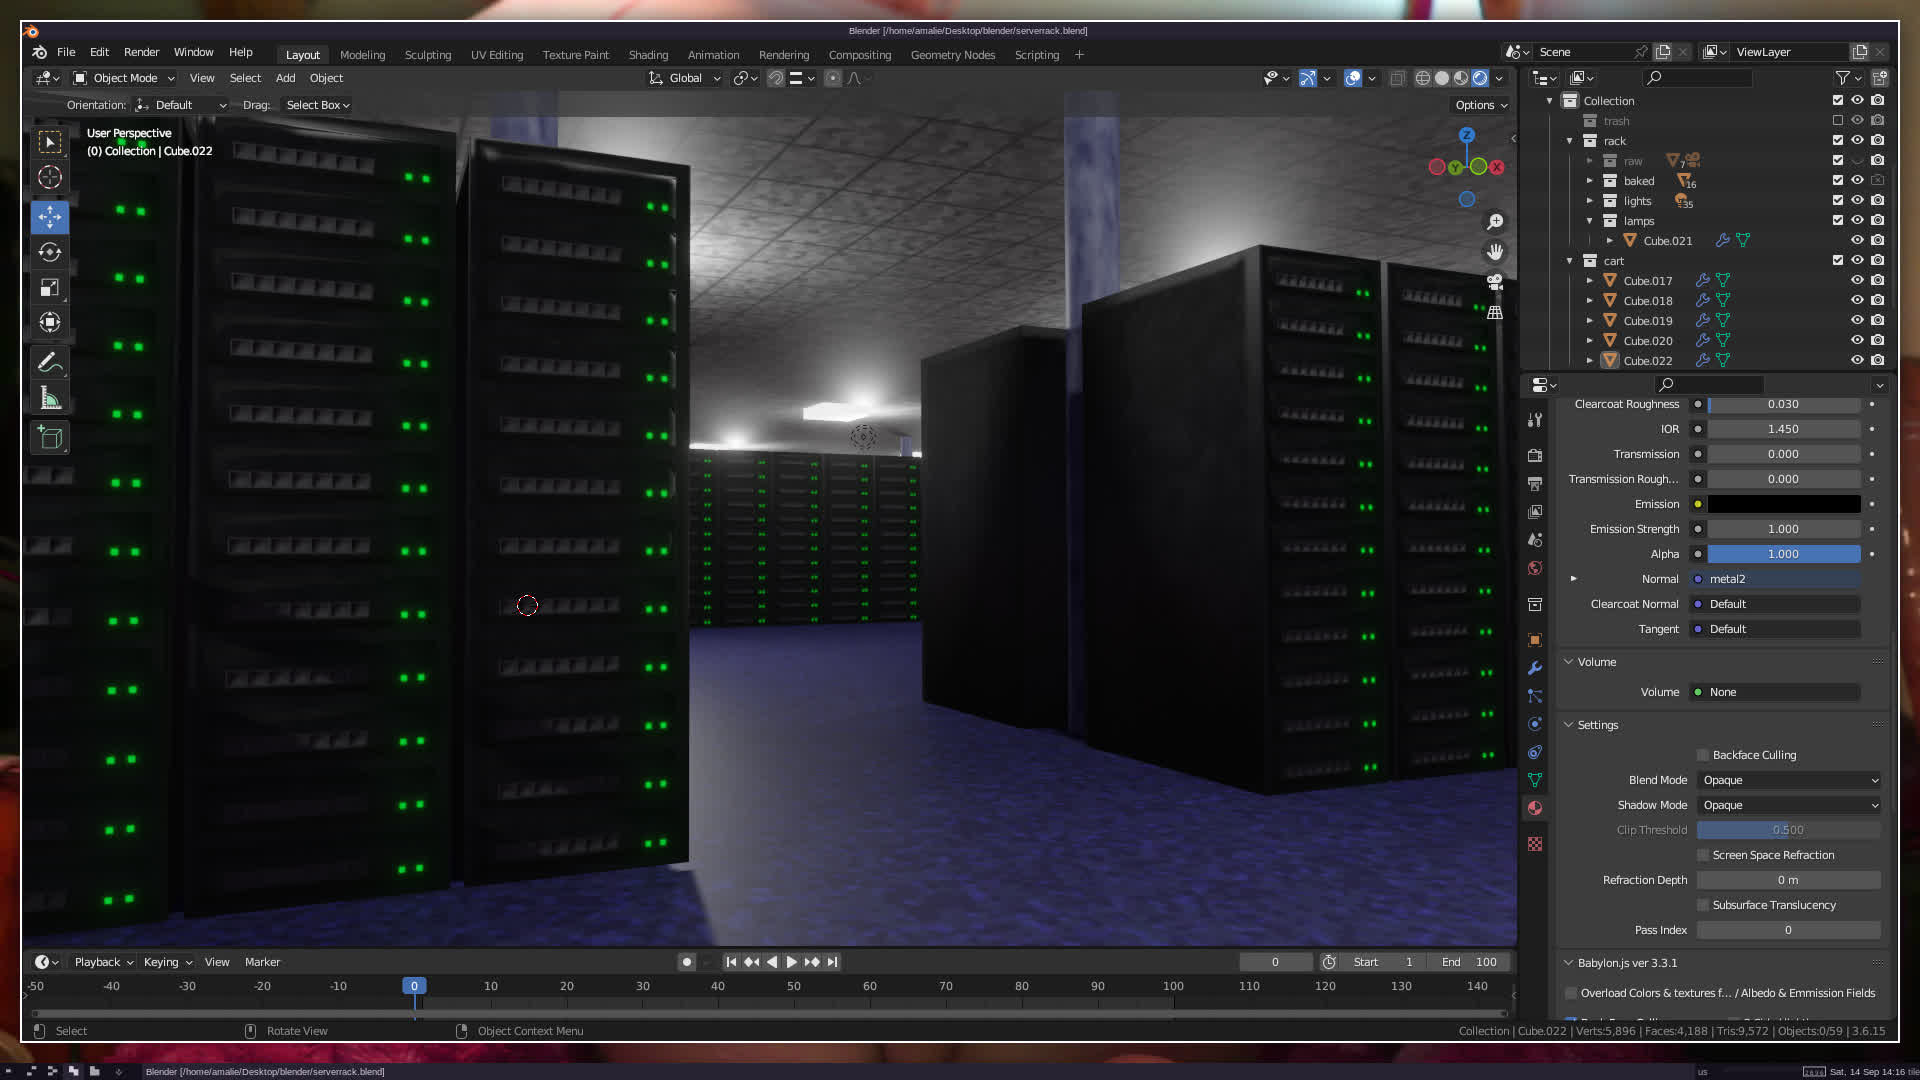Image resolution: width=1920 pixels, height=1080 pixels.
Task: Open the Render menu
Action: coord(141,52)
